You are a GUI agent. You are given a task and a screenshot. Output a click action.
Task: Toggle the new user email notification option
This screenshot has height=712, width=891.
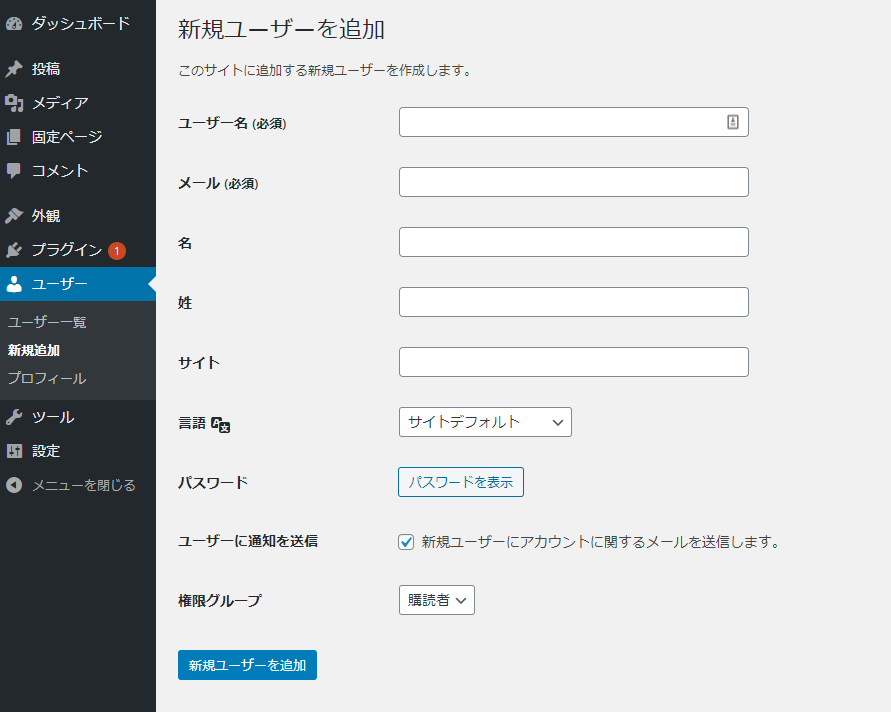click(405, 542)
